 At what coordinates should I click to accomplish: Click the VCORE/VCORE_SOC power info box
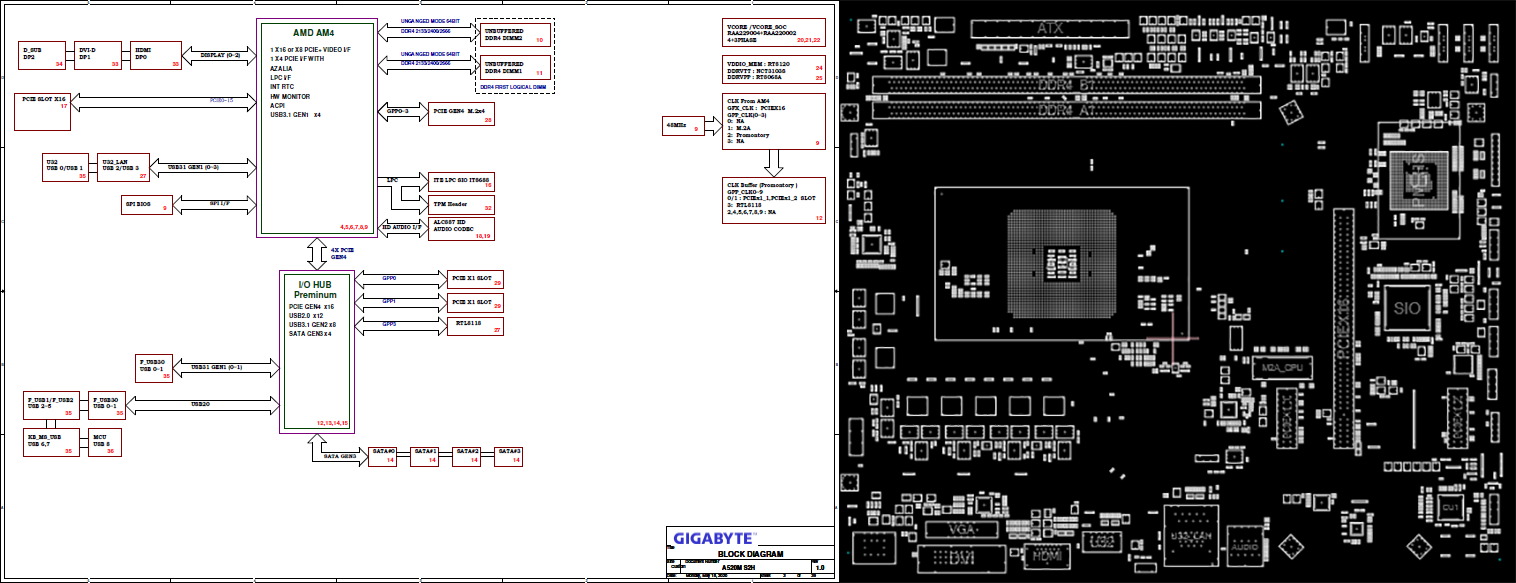pyautogui.click(x=774, y=33)
